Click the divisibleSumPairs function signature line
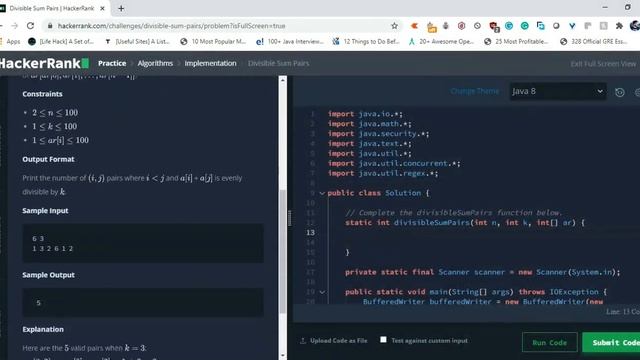This screenshot has height=360, width=640. click(x=465, y=223)
